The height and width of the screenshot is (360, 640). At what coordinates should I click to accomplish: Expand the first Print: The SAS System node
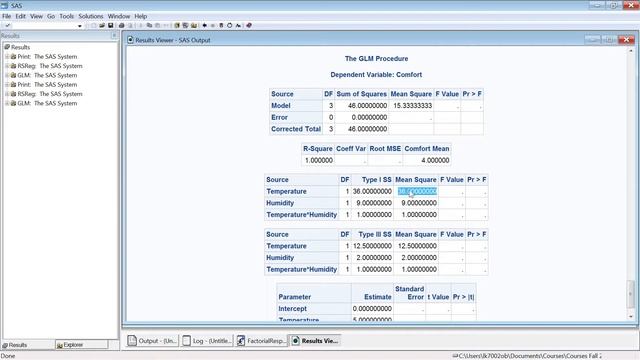click(7, 57)
